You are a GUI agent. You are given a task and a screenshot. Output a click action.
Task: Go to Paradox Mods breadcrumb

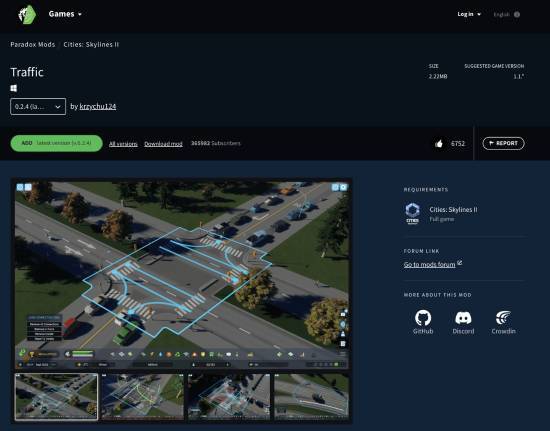(x=33, y=45)
